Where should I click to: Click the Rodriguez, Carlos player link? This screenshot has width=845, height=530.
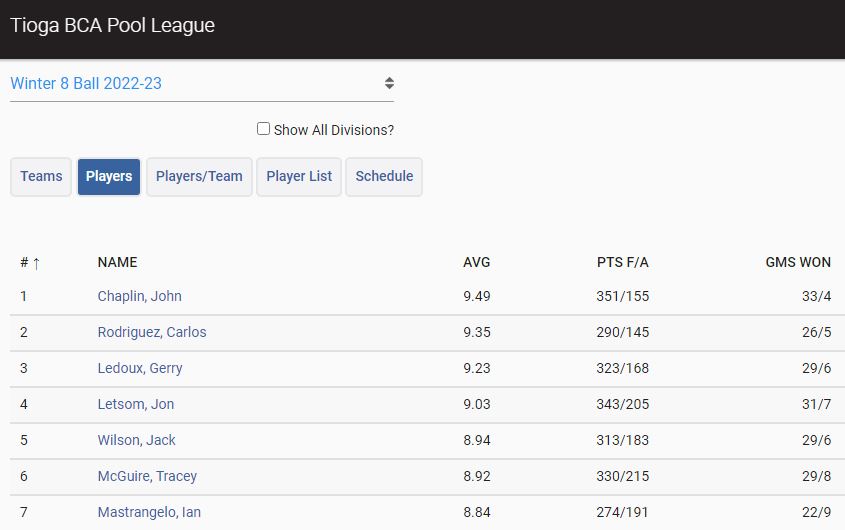(152, 332)
